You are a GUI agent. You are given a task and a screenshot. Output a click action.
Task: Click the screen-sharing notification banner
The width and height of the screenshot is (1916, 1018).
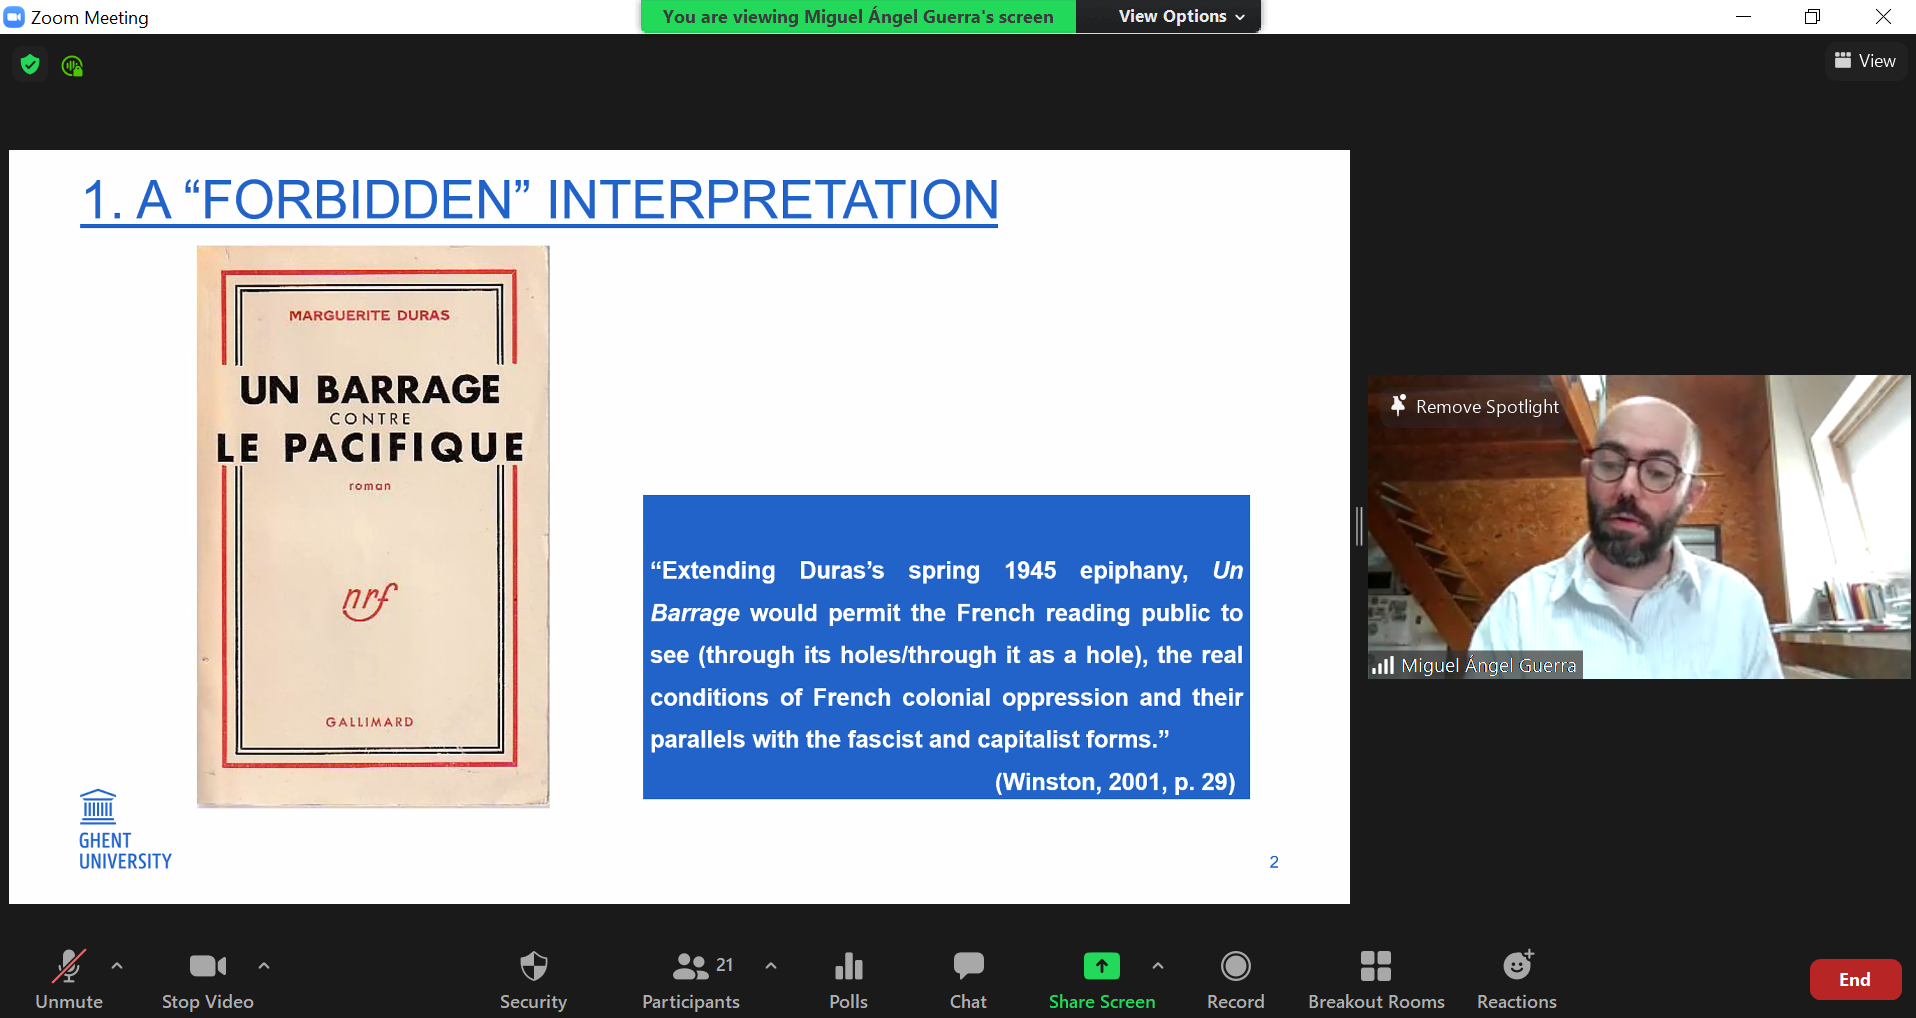click(858, 17)
